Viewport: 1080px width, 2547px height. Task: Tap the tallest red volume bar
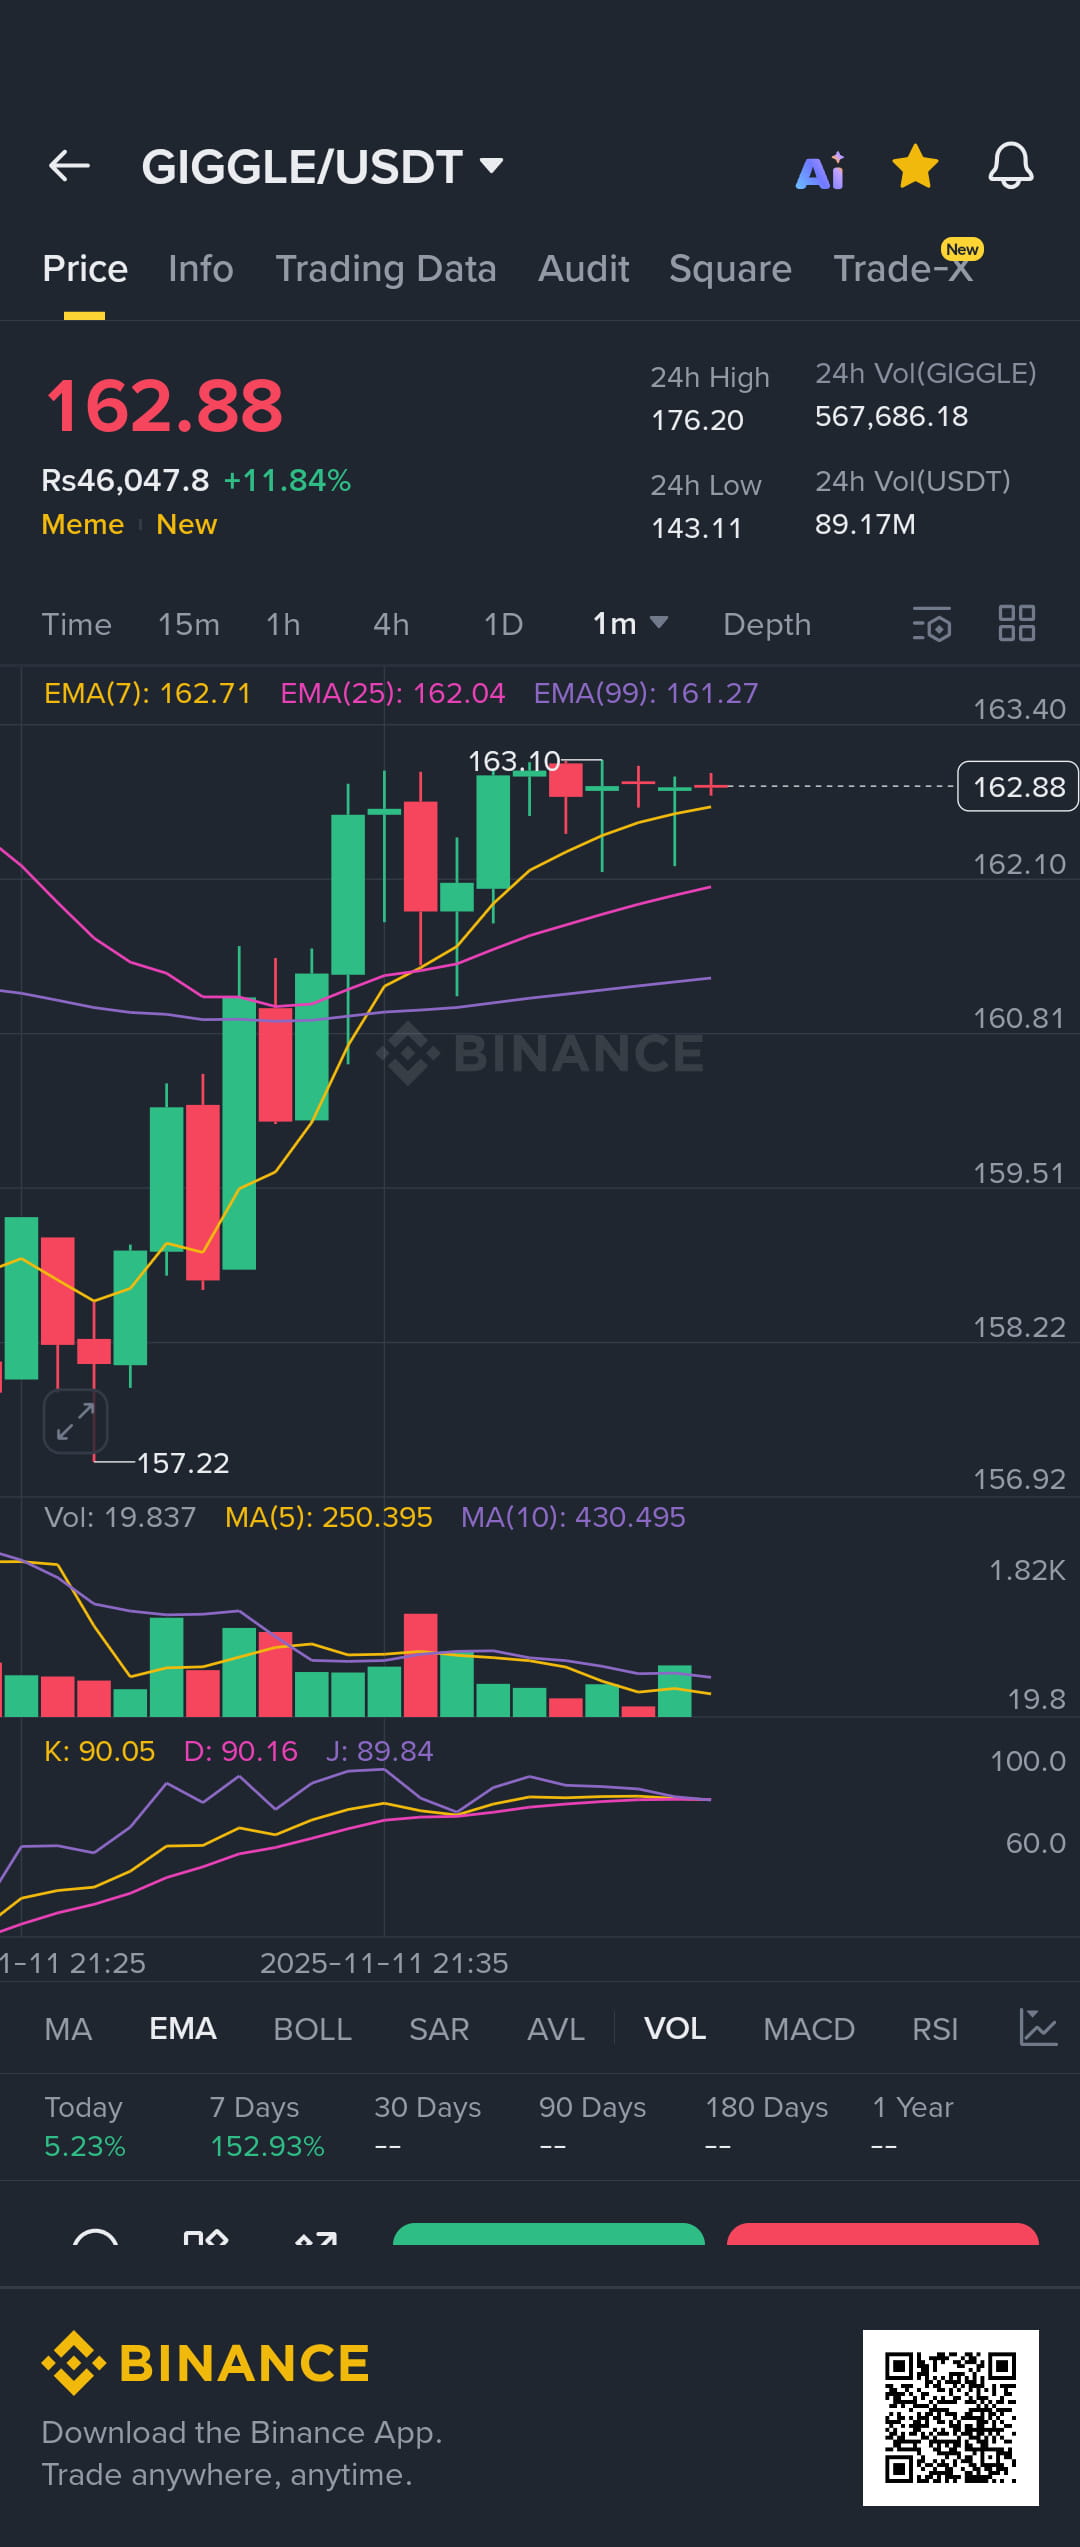[x=421, y=1665]
